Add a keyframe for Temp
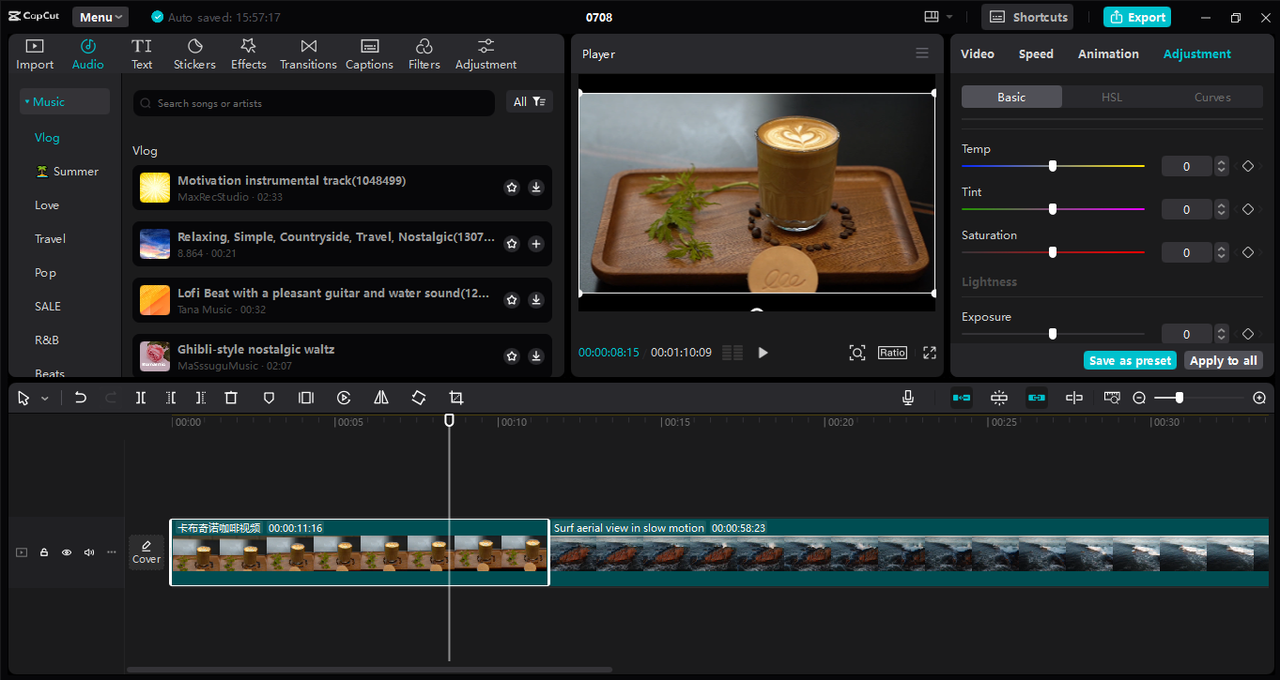 coord(1248,167)
